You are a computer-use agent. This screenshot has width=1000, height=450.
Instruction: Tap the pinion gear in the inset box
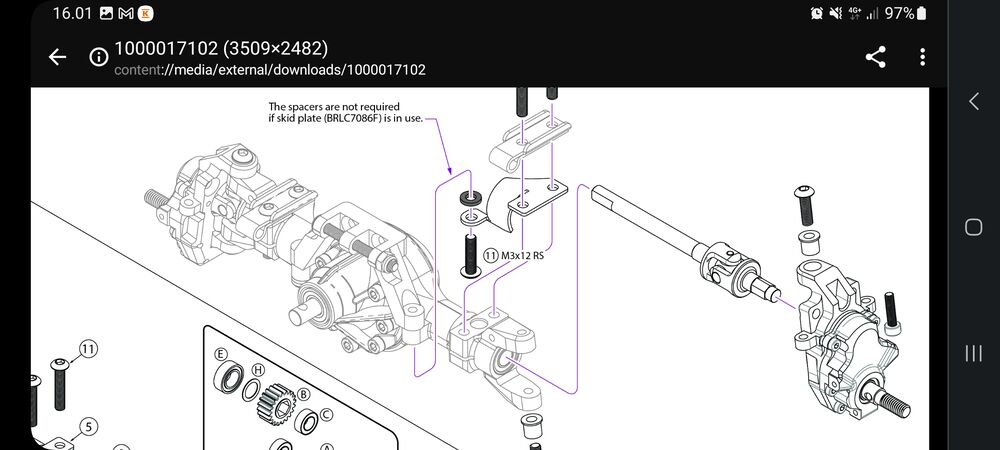click(x=276, y=405)
